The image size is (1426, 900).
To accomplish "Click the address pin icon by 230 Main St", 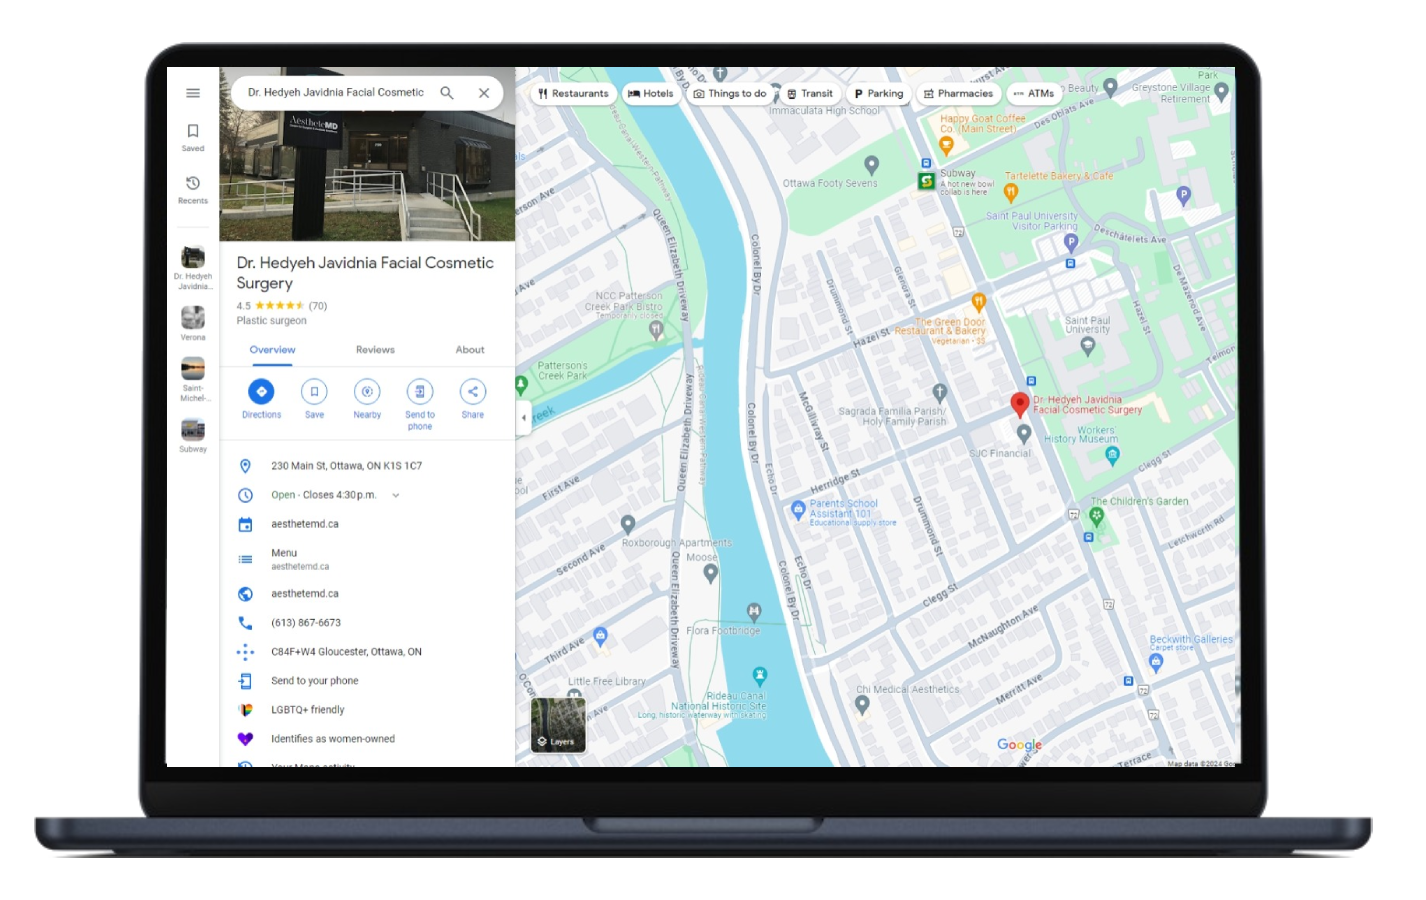I will (x=245, y=466).
